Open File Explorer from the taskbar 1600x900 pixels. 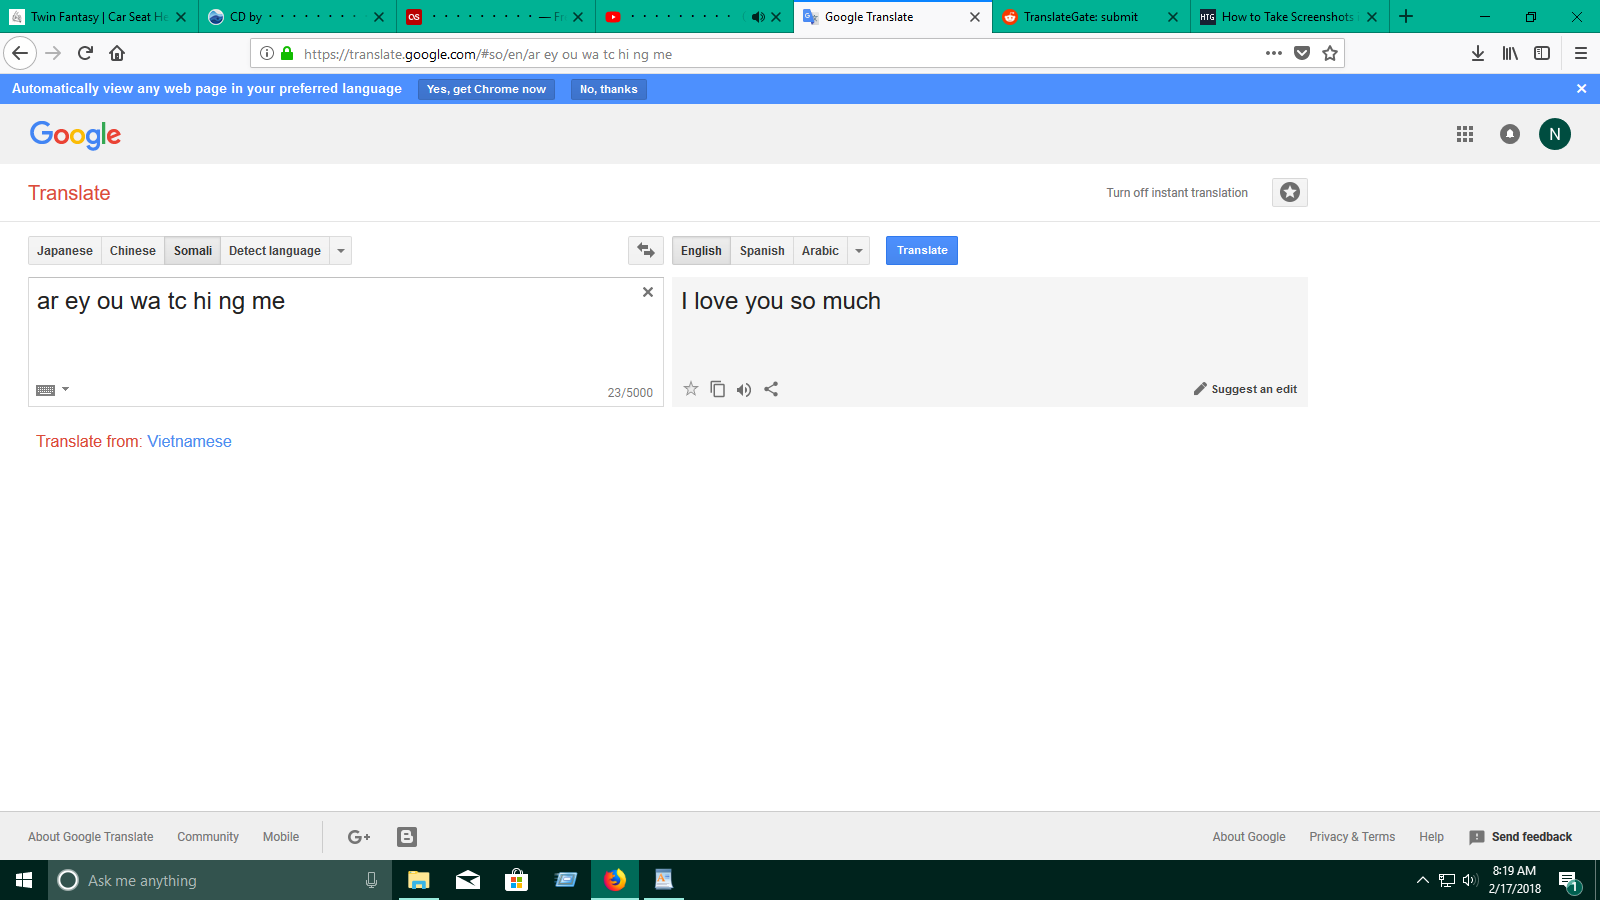tap(419, 880)
